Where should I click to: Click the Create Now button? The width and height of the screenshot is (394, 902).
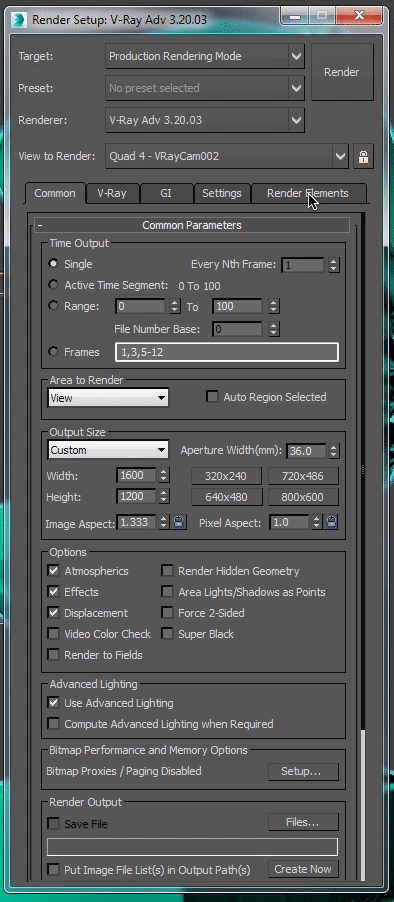(x=303, y=869)
